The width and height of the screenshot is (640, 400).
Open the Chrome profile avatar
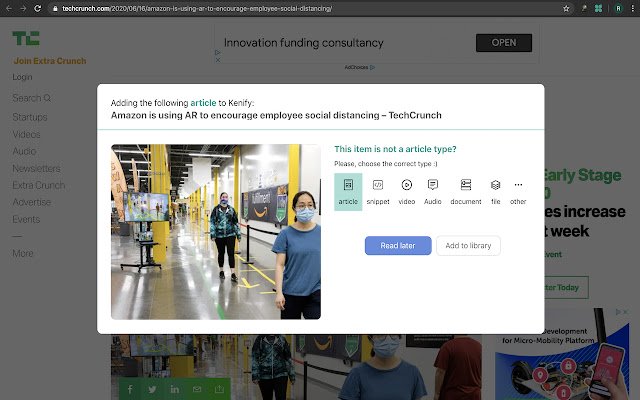click(x=618, y=8)
